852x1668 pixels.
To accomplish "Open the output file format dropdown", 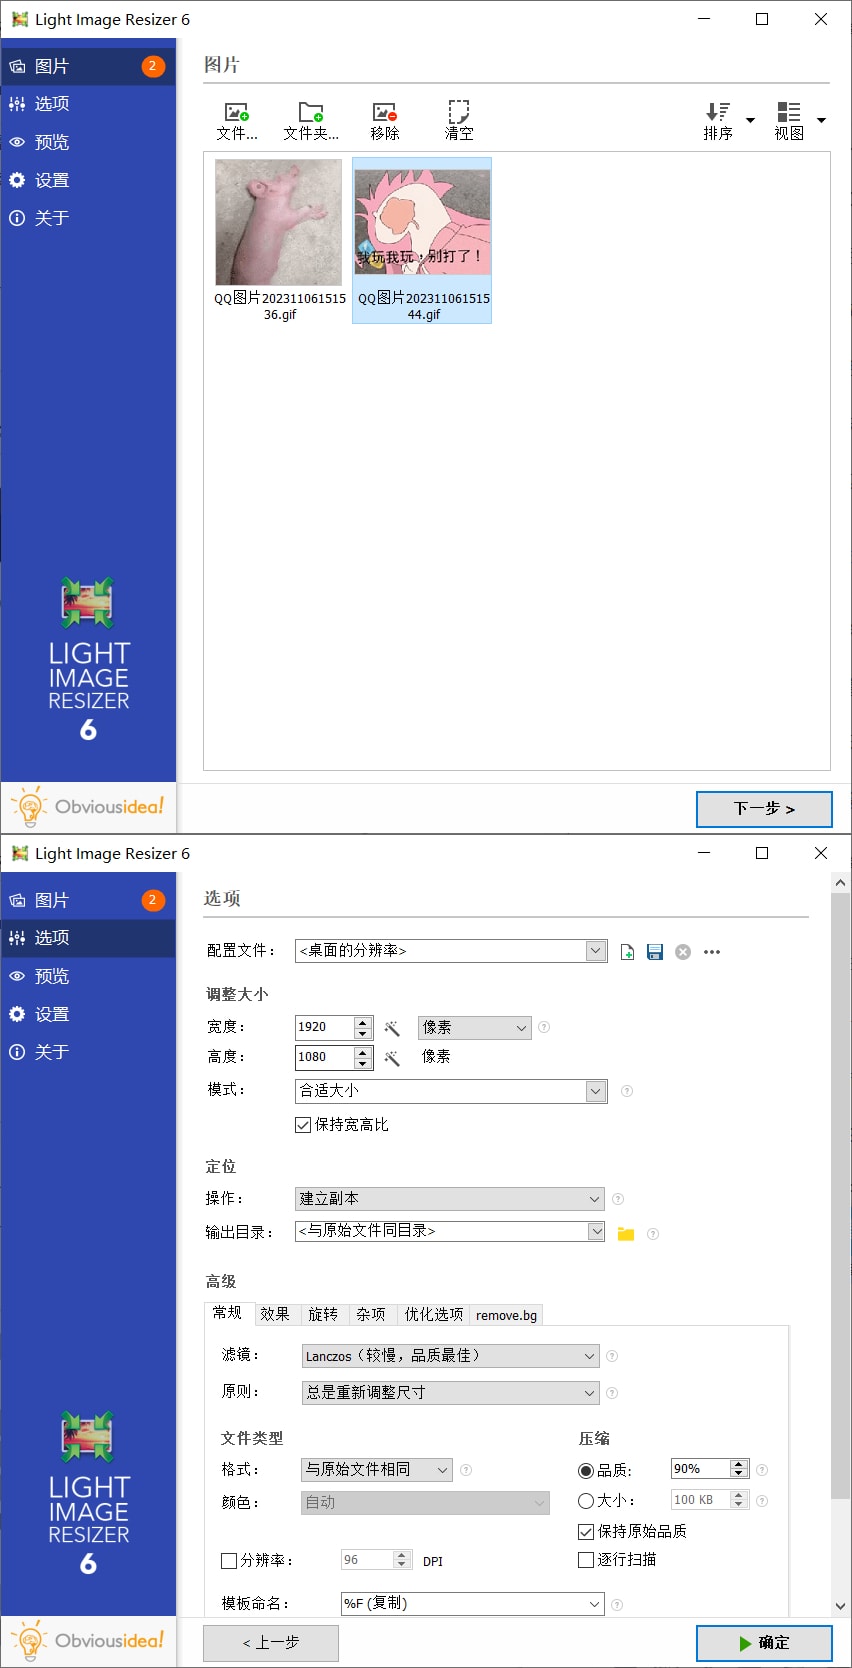I will click(442, 1469).
